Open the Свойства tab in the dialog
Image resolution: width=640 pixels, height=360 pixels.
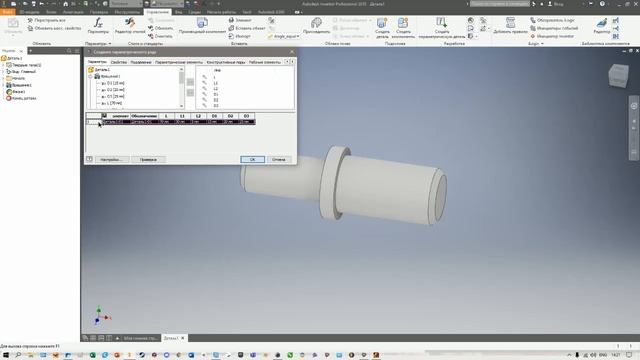[119, 62]
